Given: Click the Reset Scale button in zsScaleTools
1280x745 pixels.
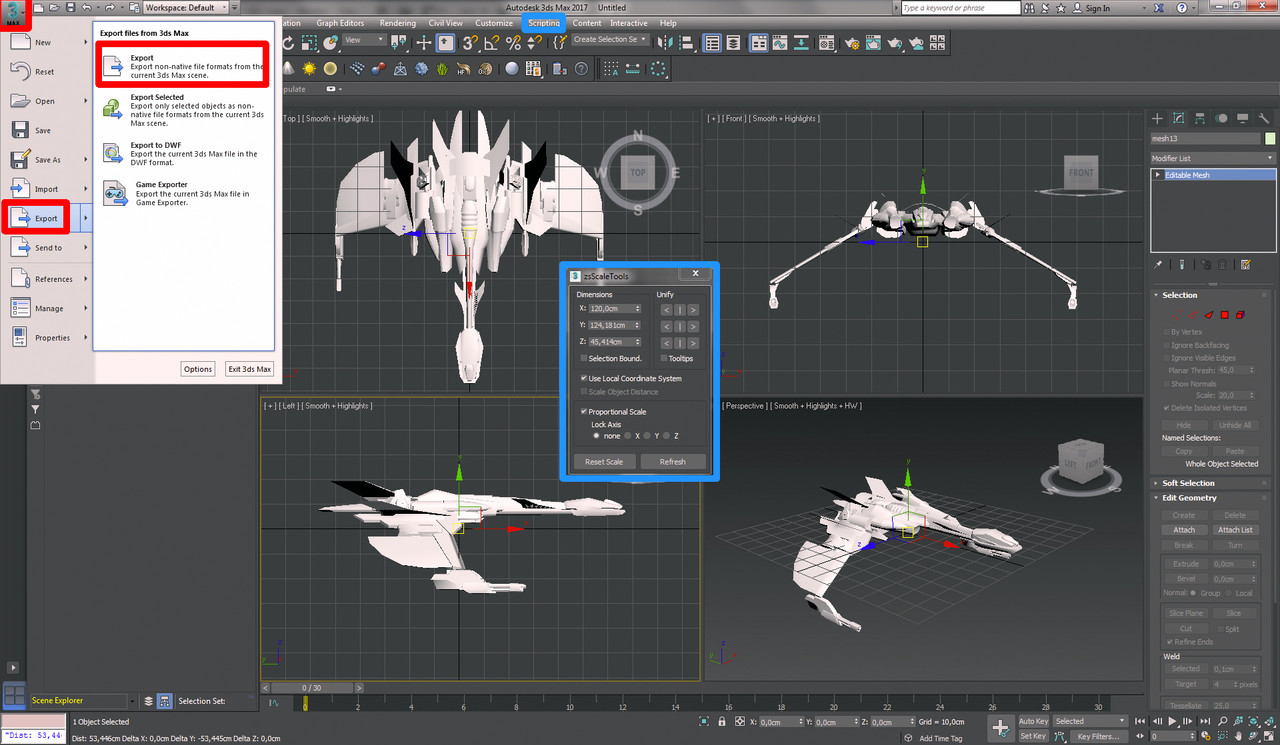Looking at the screenshot, I should pos(603,462).
